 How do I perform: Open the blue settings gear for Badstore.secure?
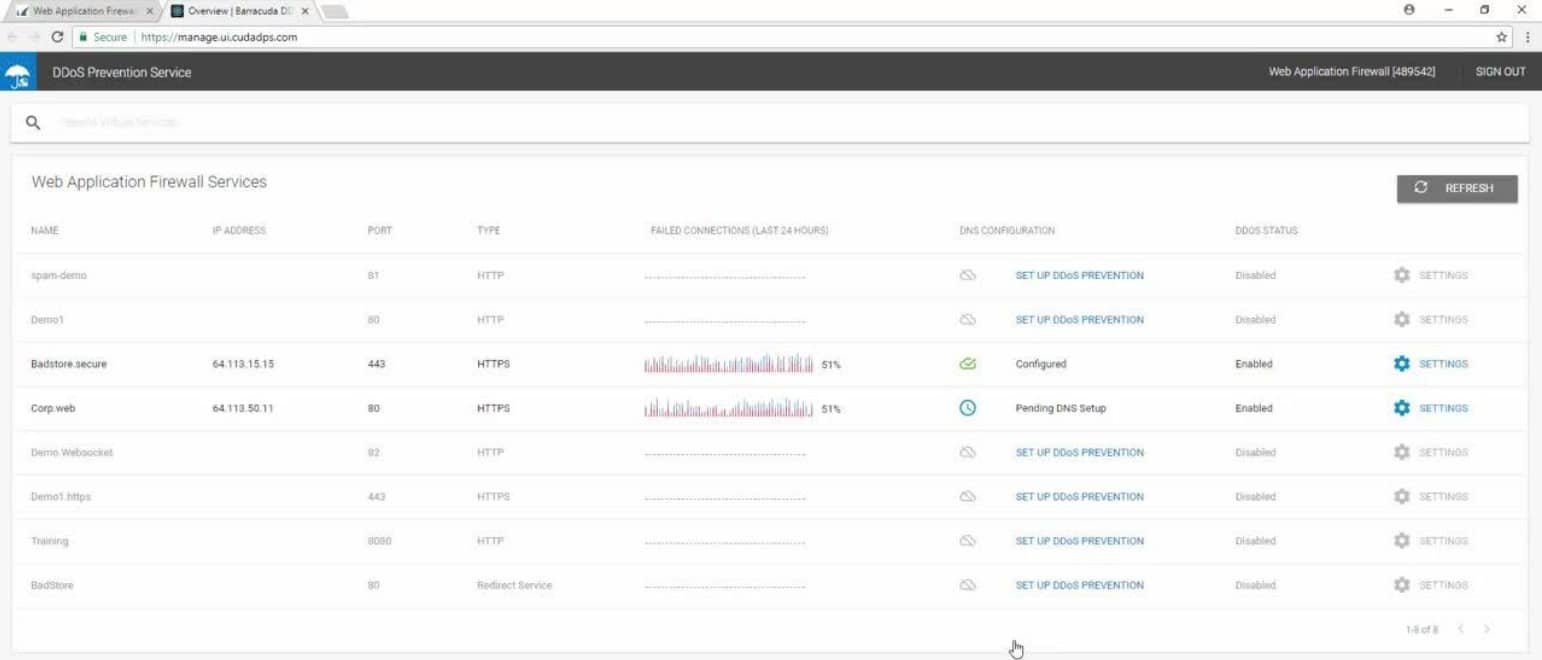(x=1401, y=364)
